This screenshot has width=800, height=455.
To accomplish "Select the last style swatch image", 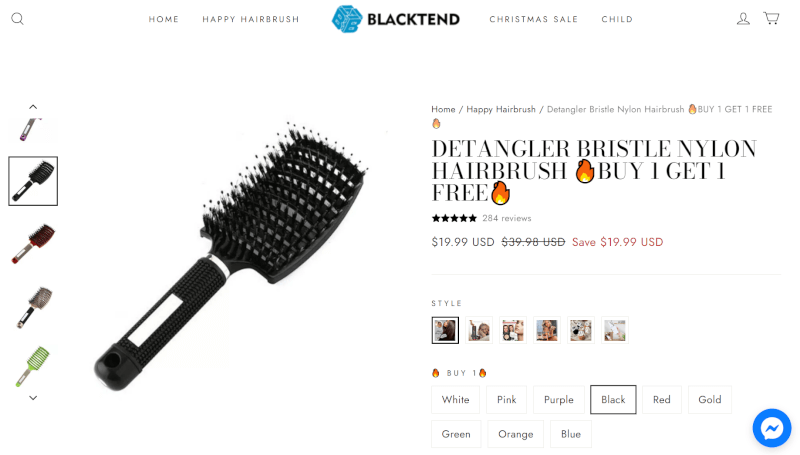I will (x=615, y=330).
